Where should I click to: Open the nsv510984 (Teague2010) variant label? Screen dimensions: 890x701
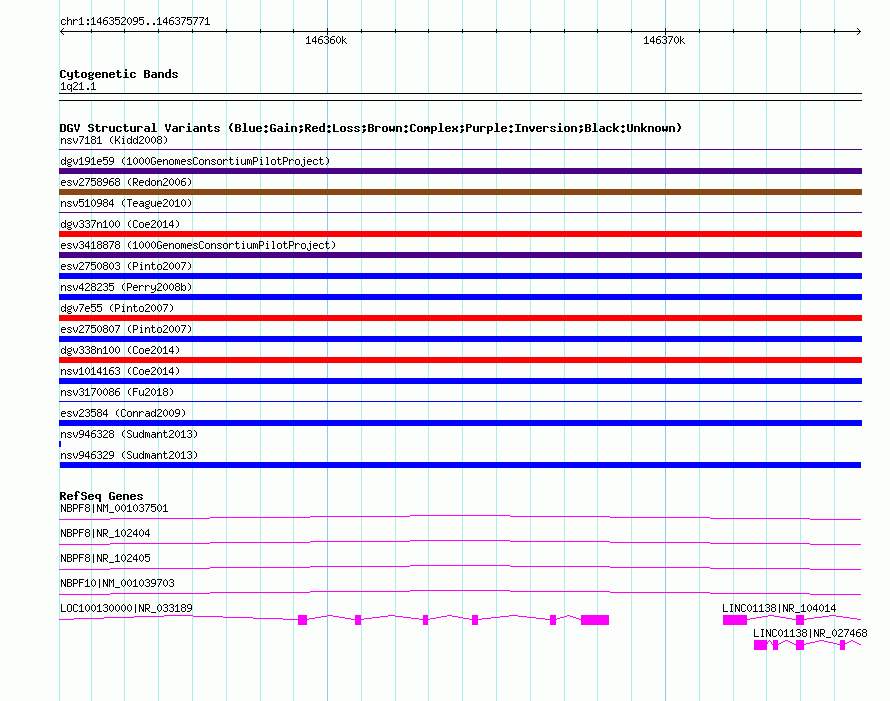pyautogui.click(x=126, y=203)
